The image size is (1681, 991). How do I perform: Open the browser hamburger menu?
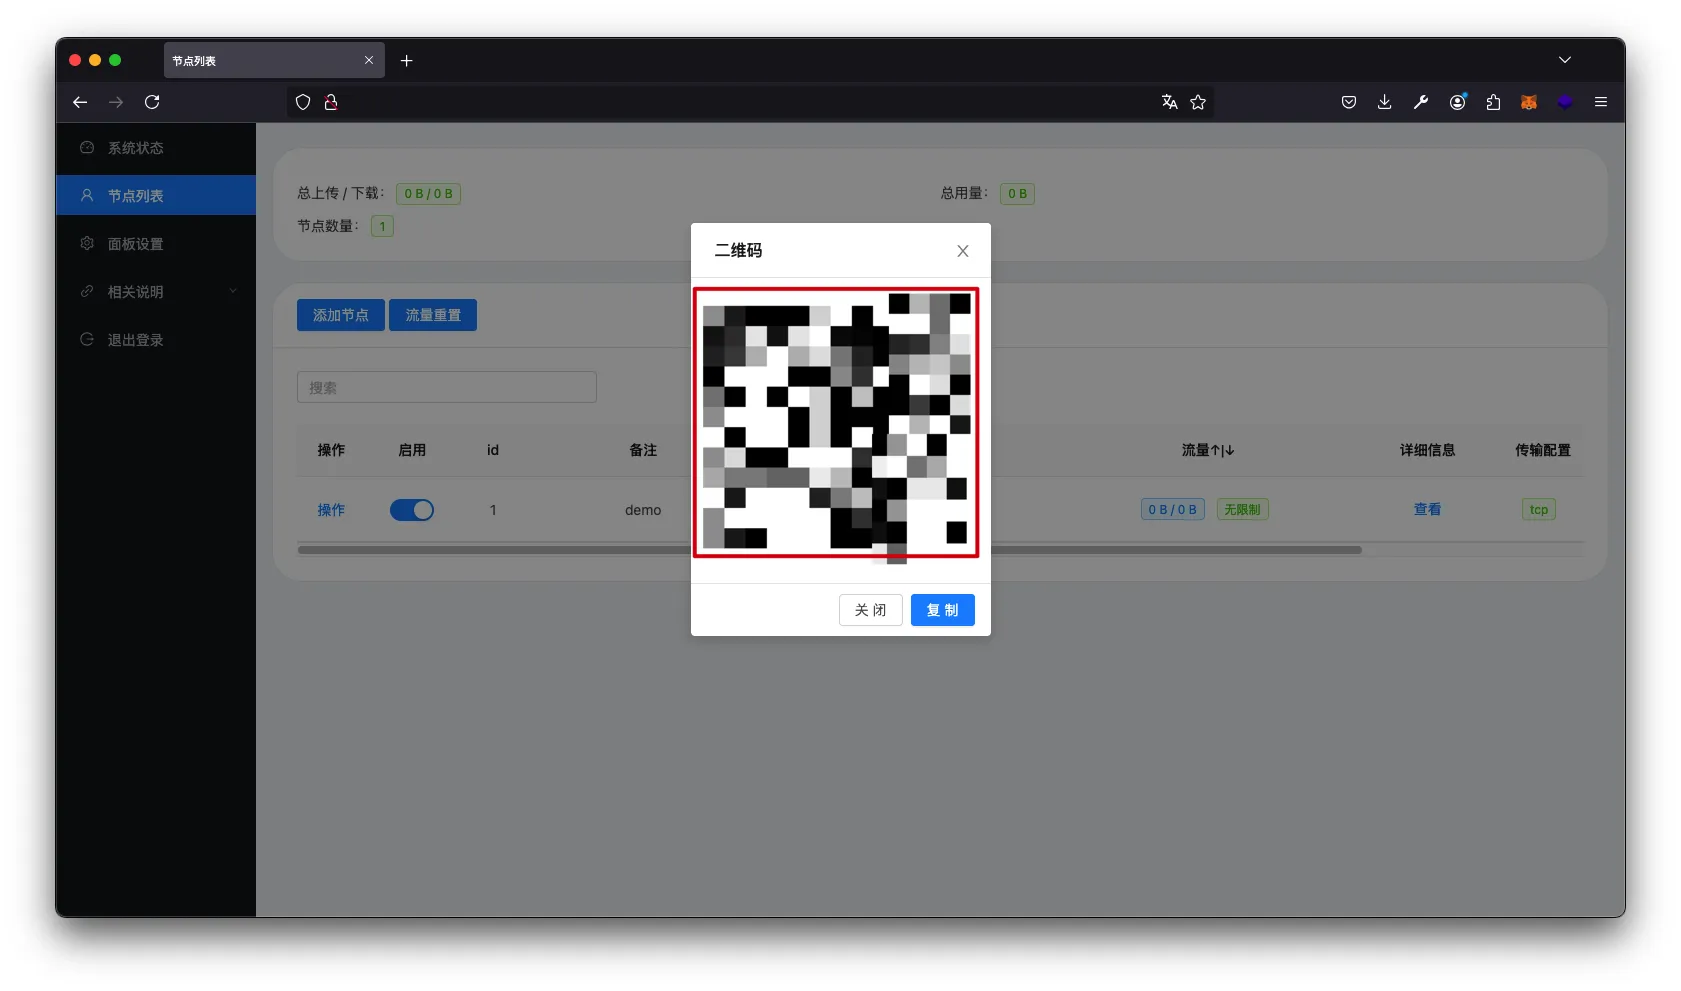click(1601, 102)
